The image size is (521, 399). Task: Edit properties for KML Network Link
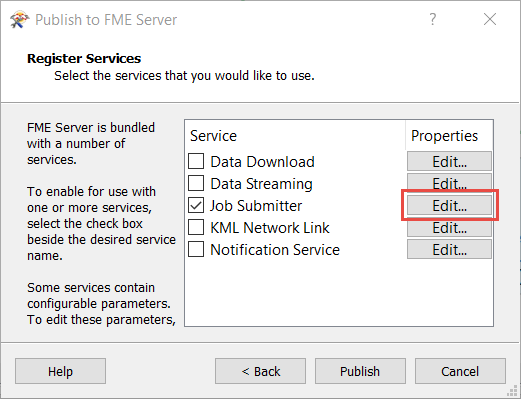449,228
